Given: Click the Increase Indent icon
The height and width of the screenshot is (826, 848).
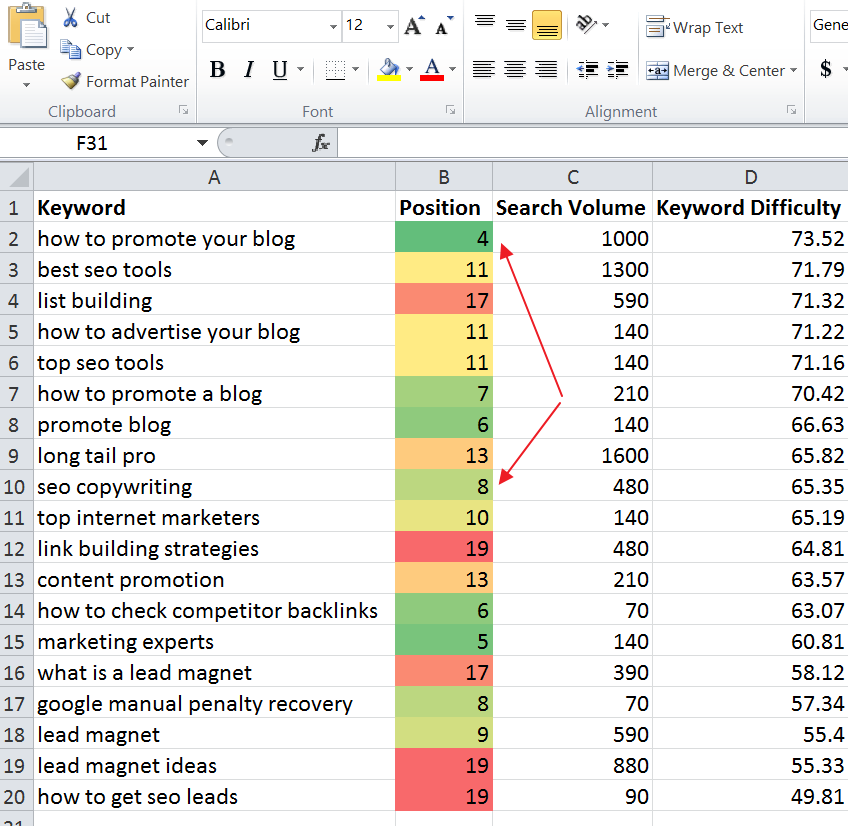Looking at the screenshot, I should 622,68.
